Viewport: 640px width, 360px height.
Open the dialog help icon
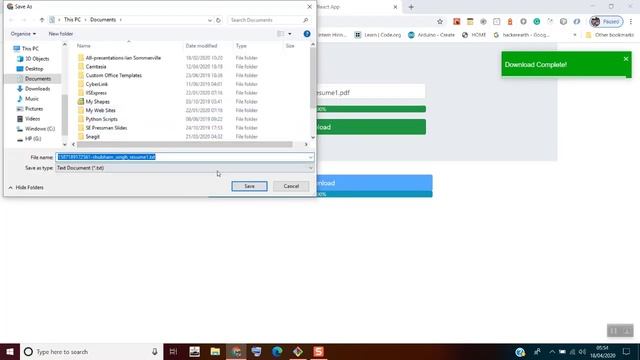[307, 34]
